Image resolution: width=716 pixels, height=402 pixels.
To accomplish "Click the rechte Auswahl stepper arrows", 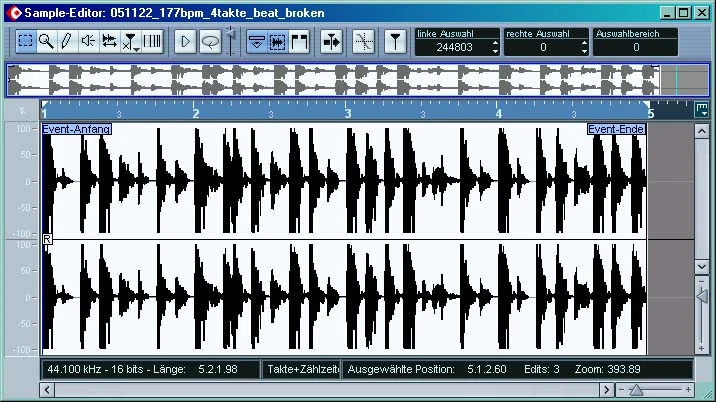I will 584,47.
